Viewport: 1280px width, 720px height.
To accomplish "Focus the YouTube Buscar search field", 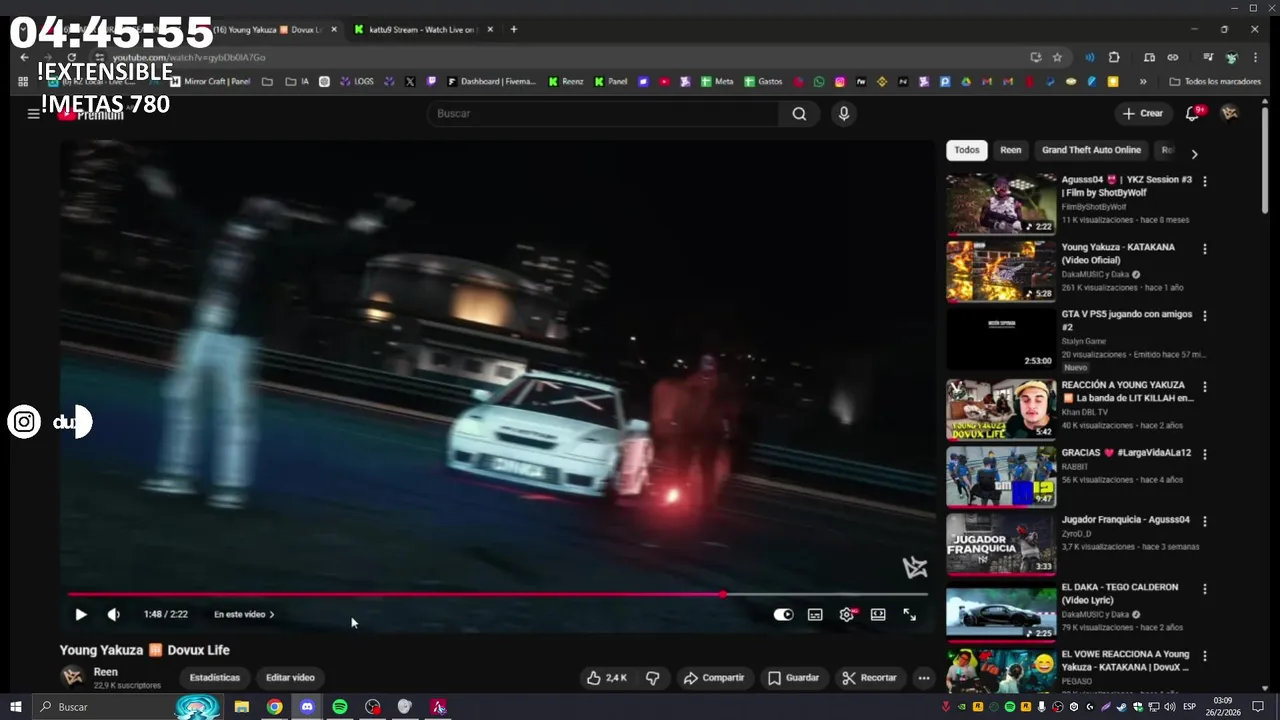I will pos(602,114).
